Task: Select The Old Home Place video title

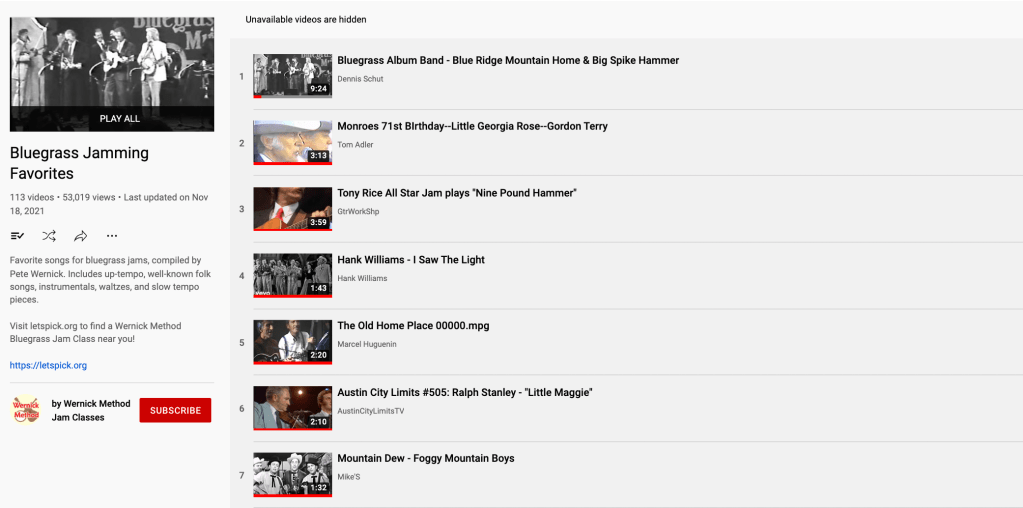Action: (x=413, y=326)
